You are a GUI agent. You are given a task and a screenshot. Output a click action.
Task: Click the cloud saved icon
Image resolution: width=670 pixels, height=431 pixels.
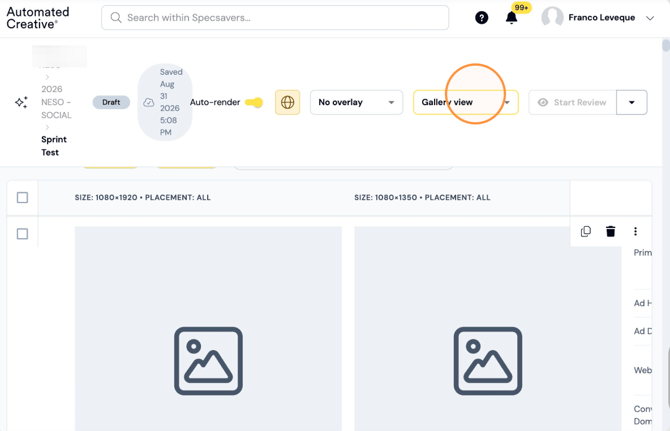(148, 103)
